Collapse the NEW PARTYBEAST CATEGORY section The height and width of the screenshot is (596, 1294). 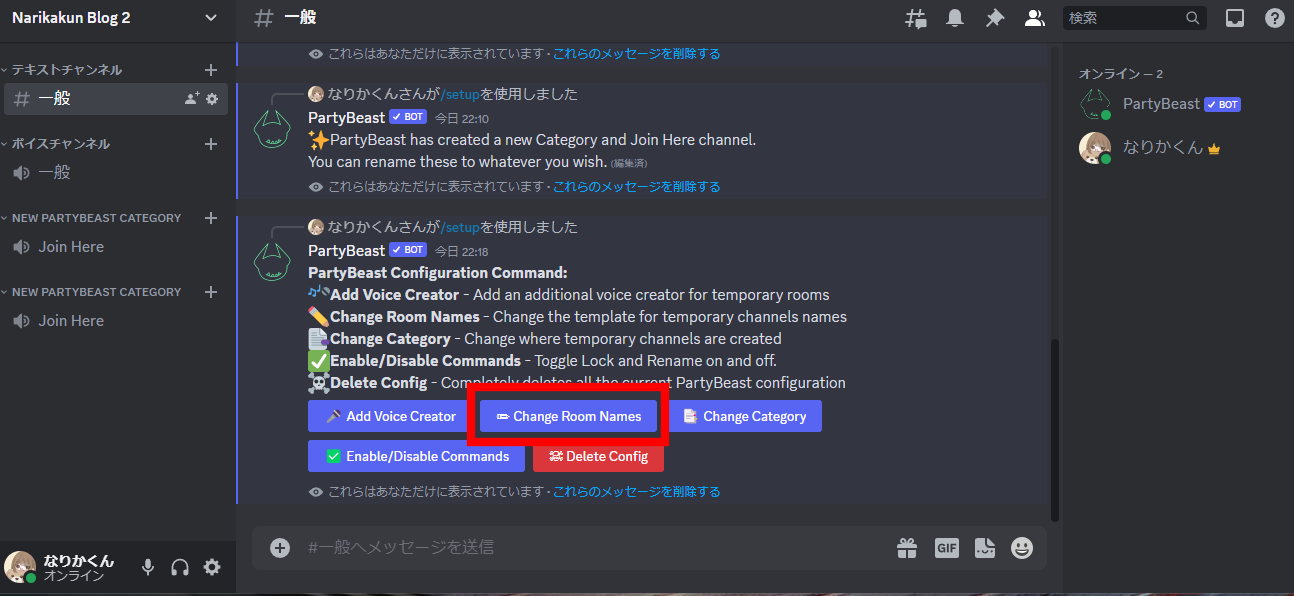click(93, 217)
